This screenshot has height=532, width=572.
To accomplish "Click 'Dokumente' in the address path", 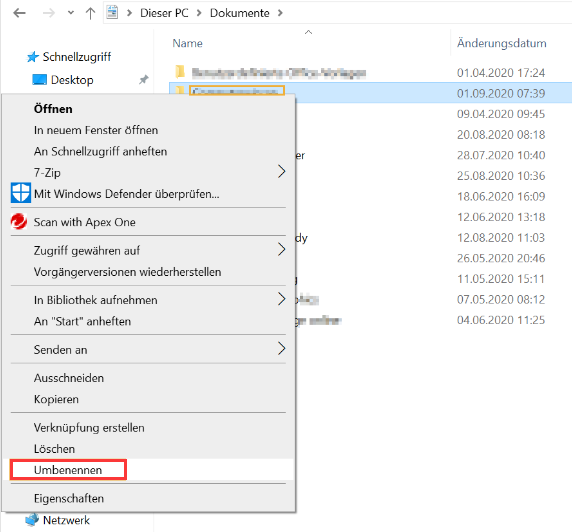I will pyautogui.click(x=240, y=13).
